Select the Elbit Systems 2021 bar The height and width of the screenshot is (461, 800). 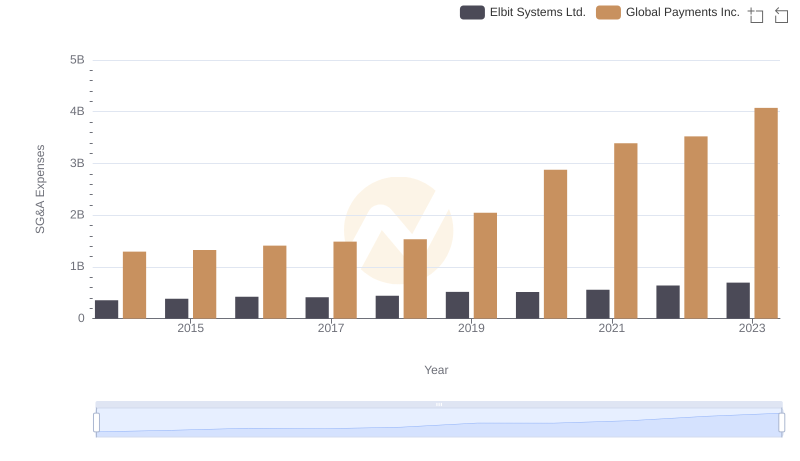[x=597, y=304]
